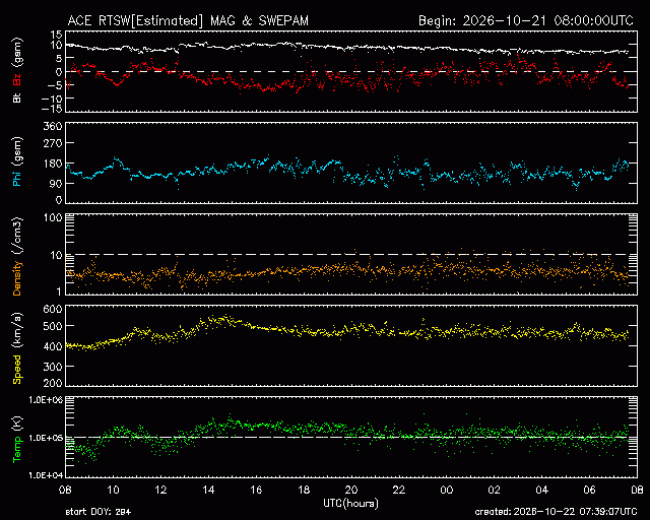This screenshot has width=650, height=520.
Task: Click the 'start DOY: 294' footer text
Action: (98, 512)
